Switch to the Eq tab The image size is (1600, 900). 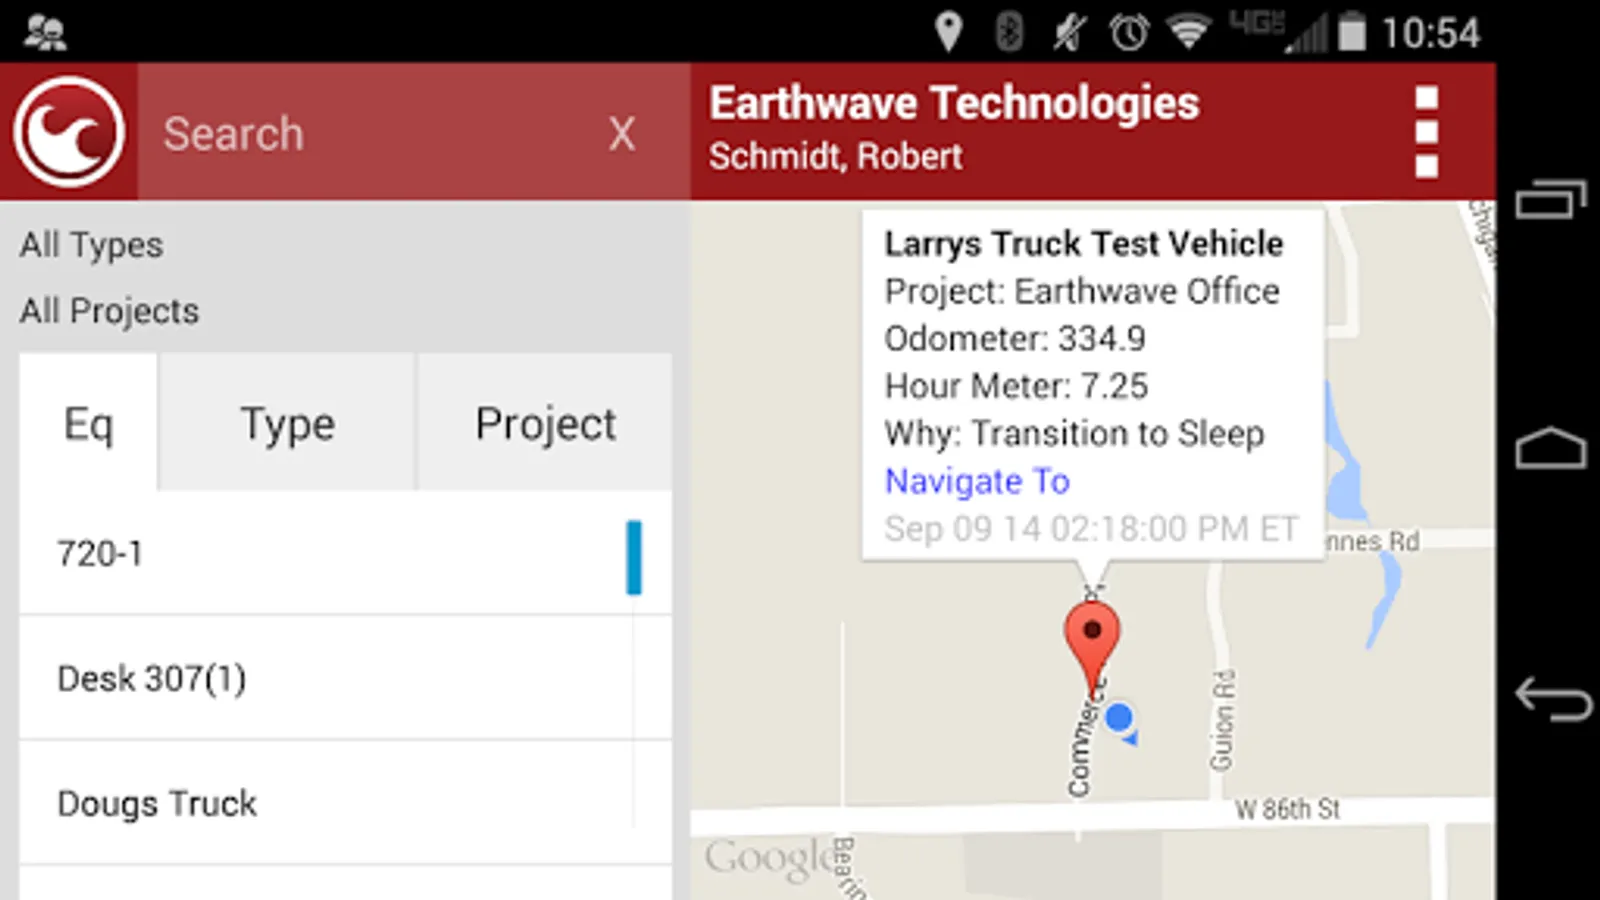coord(88,423)
